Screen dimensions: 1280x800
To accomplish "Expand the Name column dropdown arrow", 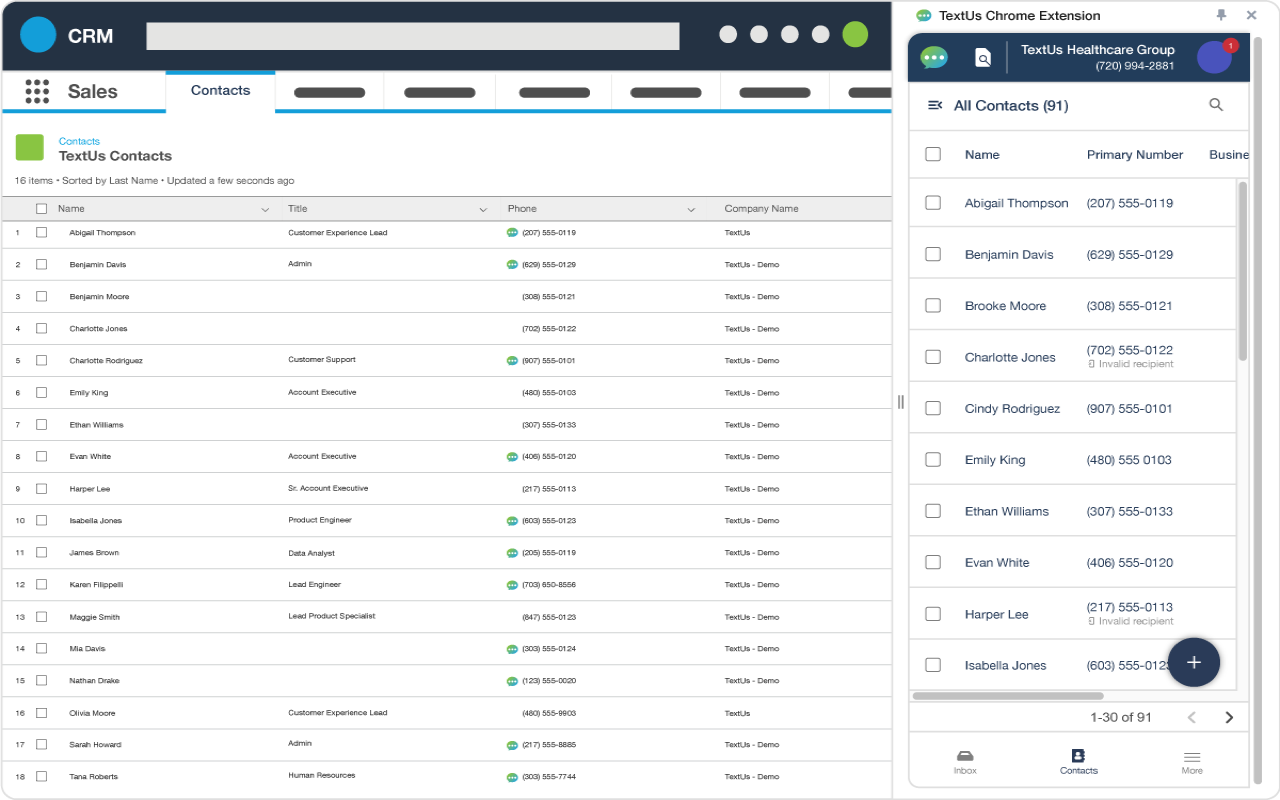I will (265, 210).
